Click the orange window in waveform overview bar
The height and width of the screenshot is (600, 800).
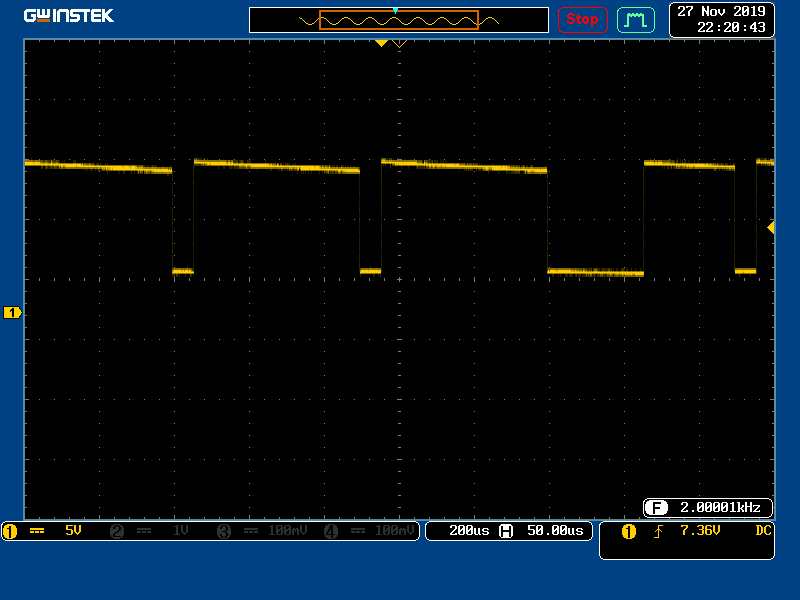(x=399, y=20)
